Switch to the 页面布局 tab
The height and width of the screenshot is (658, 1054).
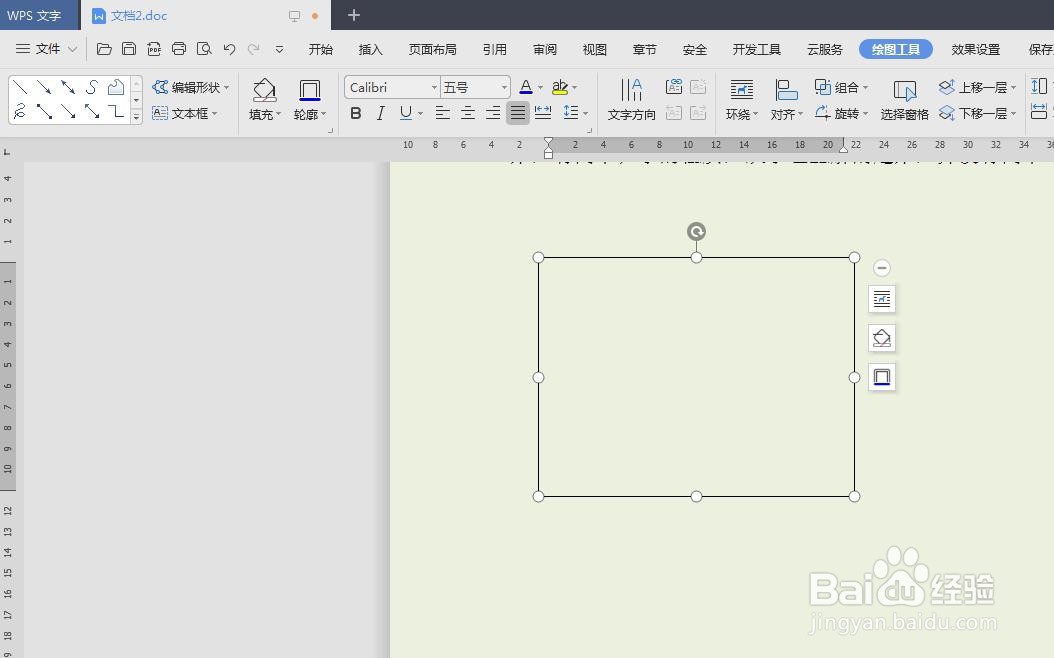coord(432,50)
